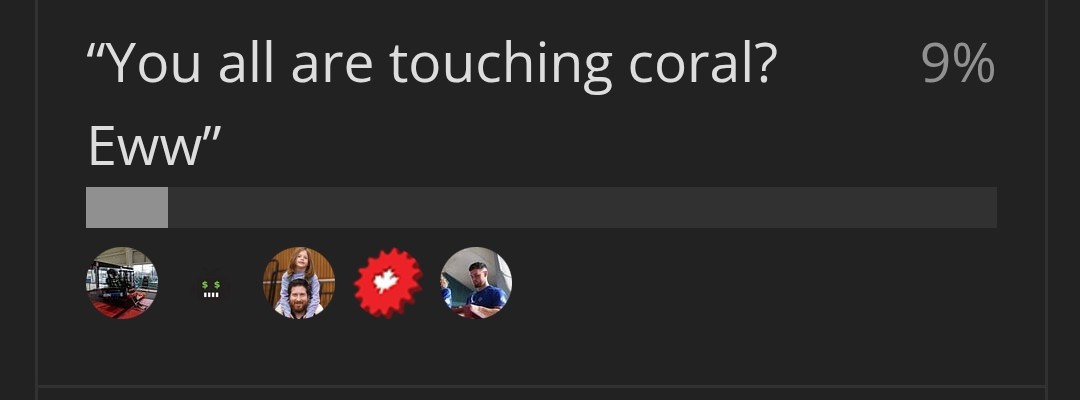
Task: Click the divider line below the poll option
Action: [x=541, y=386]
